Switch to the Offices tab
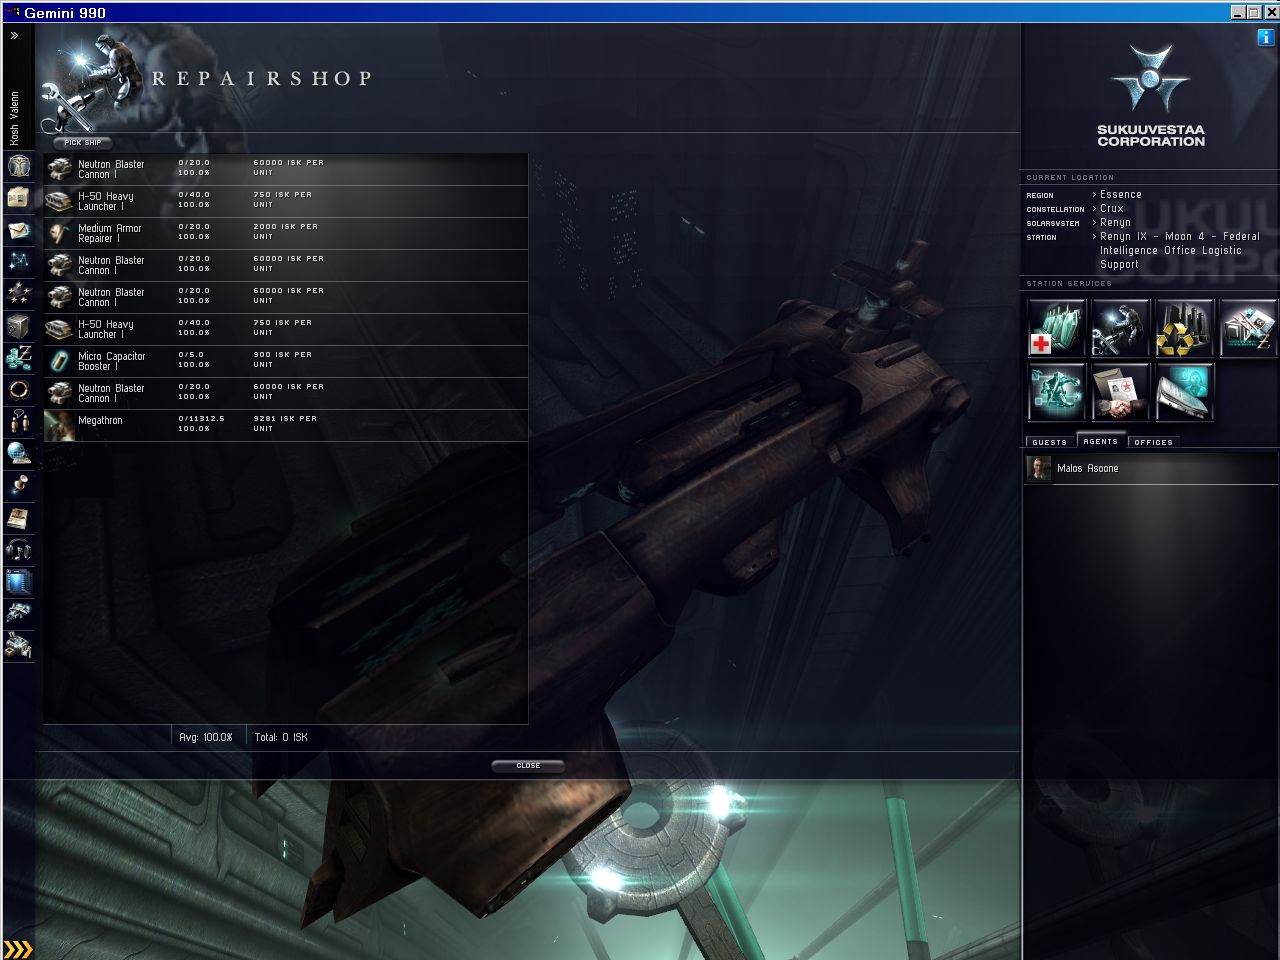This screenshot has height=960, width=1280. pyautogui.click(x=1153, y=442)
